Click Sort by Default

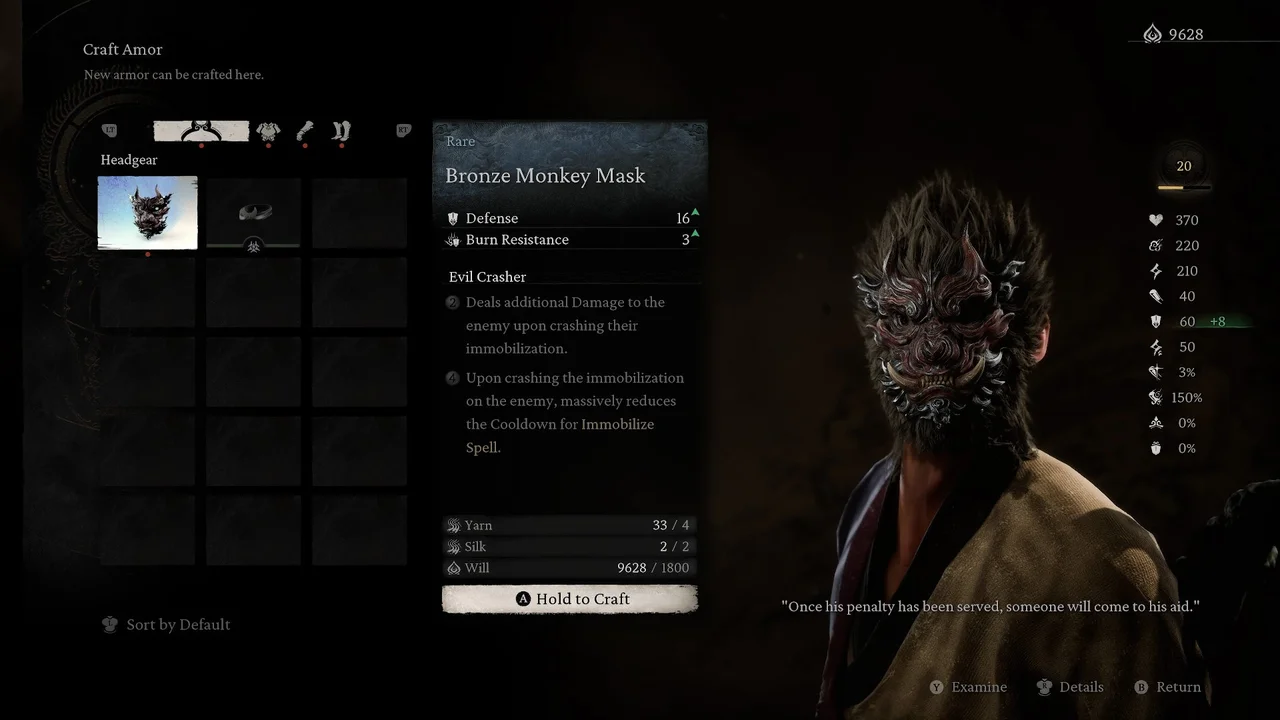167,624
